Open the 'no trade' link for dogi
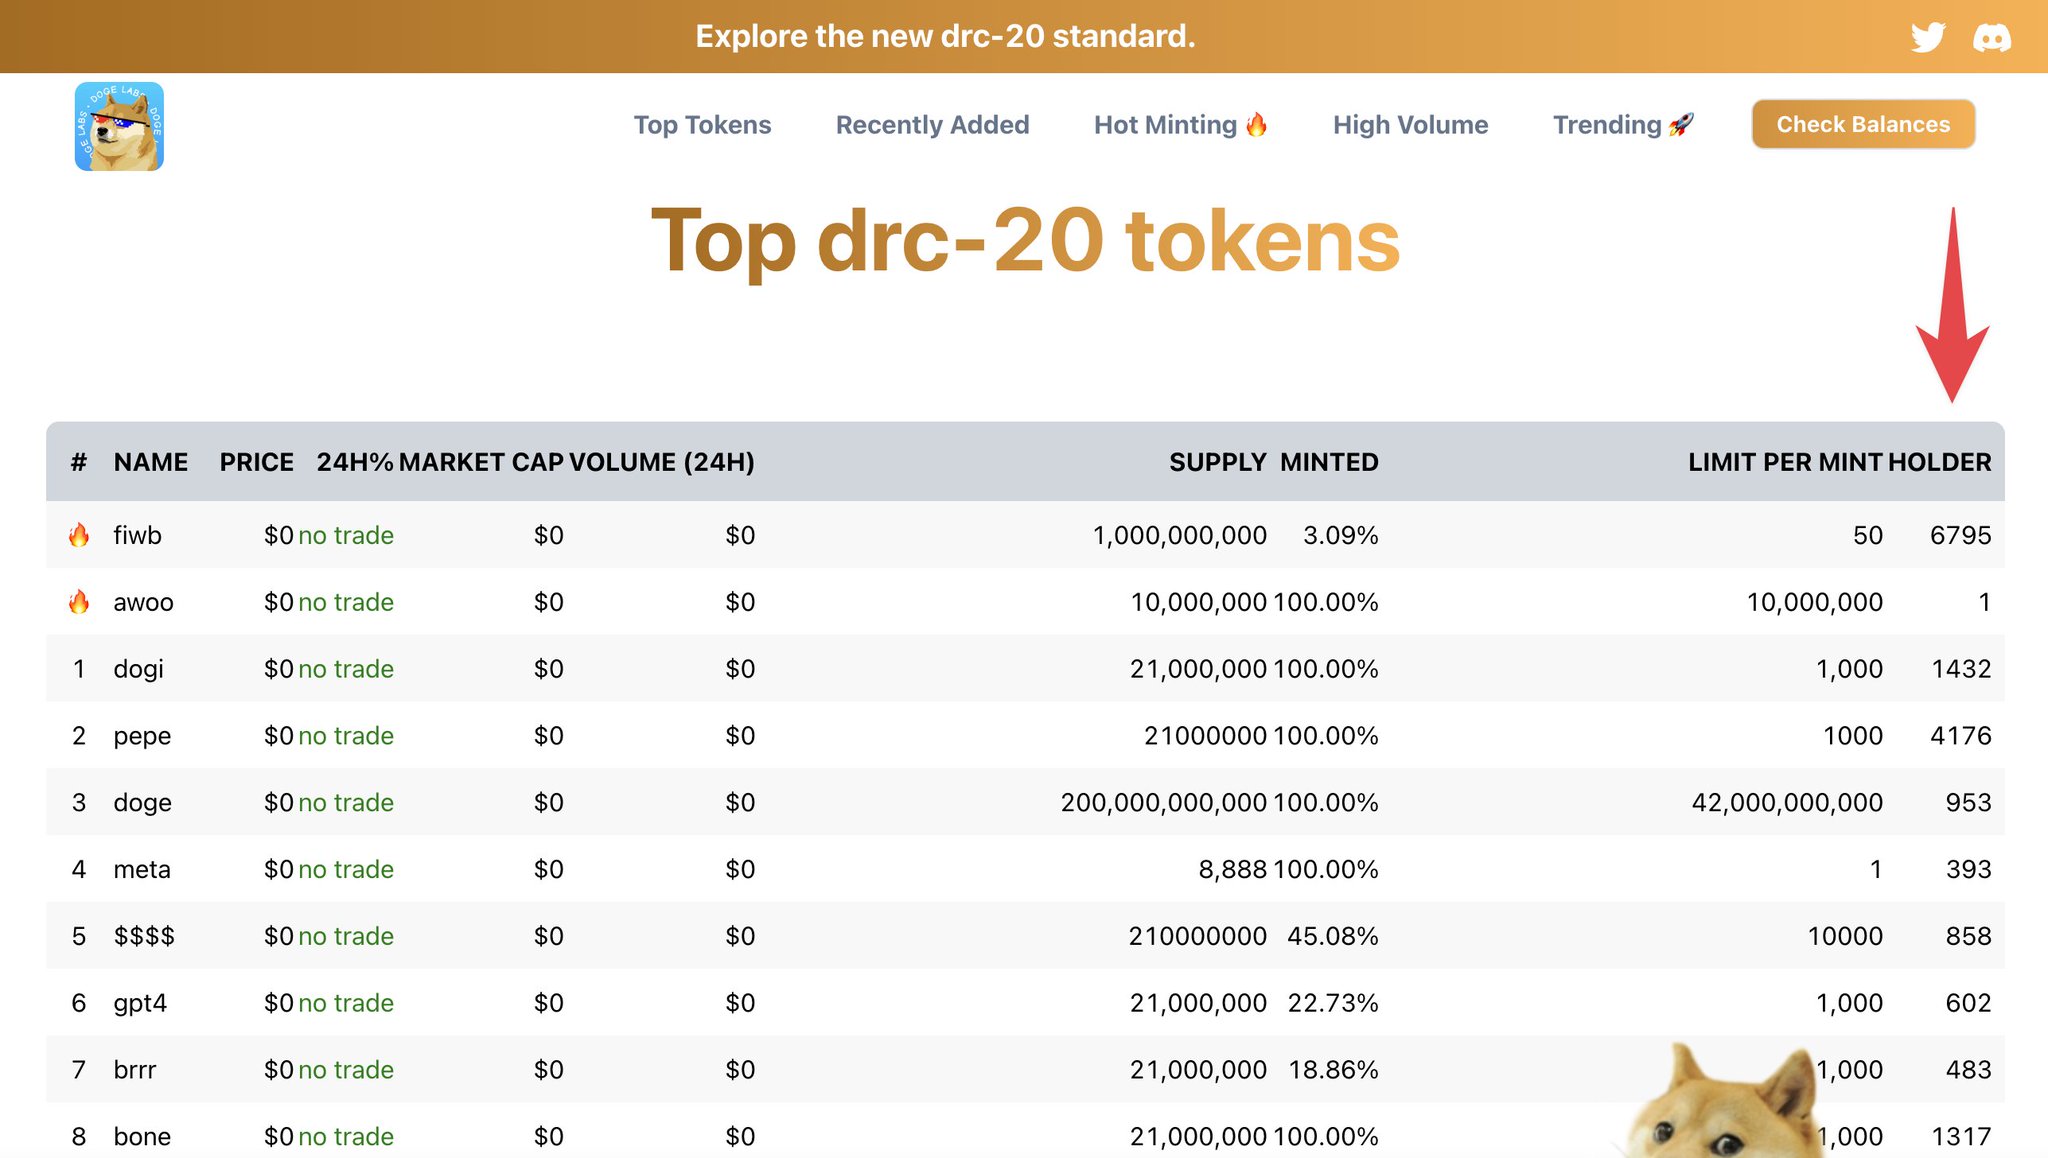The image size is (2048, 1158). [345, 668]
